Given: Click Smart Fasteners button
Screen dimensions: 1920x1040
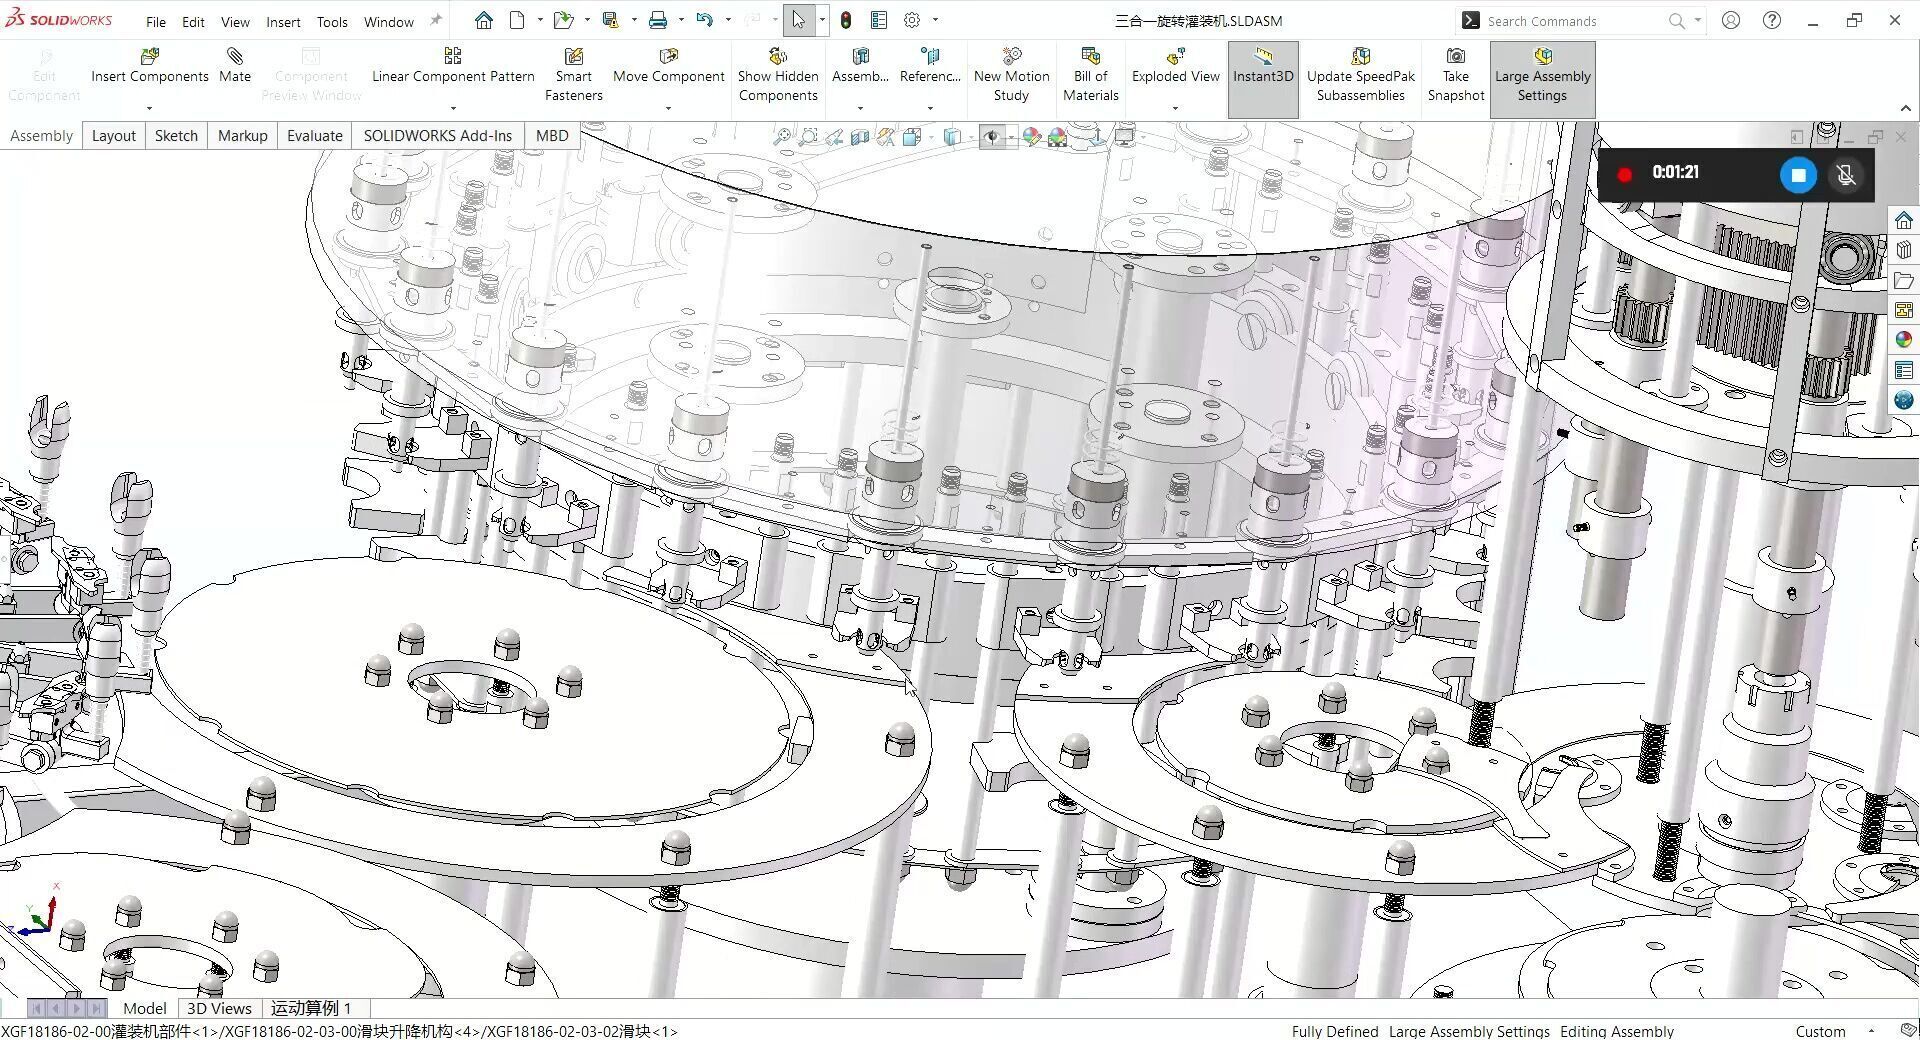Looking at the screenshot, I should tap(573, 77).
